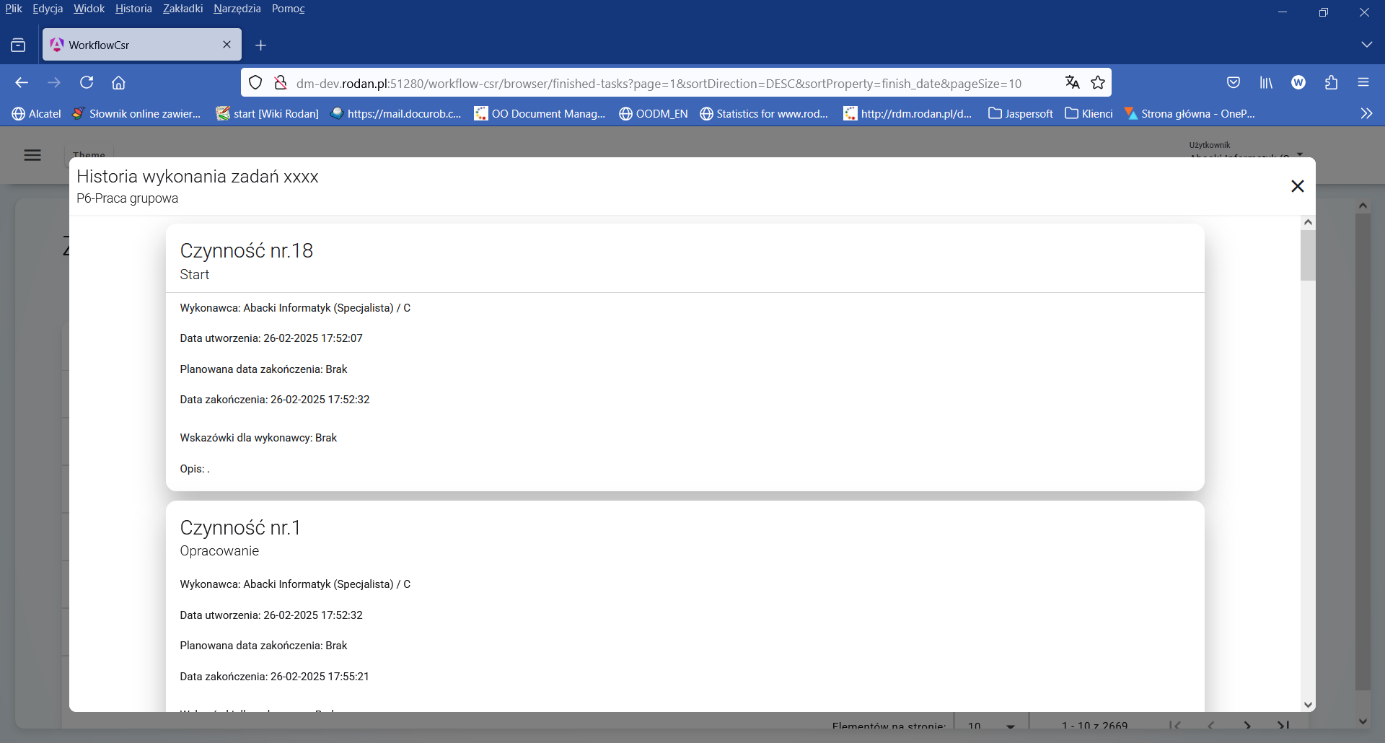Open the app sidebar menu (hamburger) below tabs
Image resolution: width=1385 pixels, height=743 pixels.
click(x=32, y=155)
